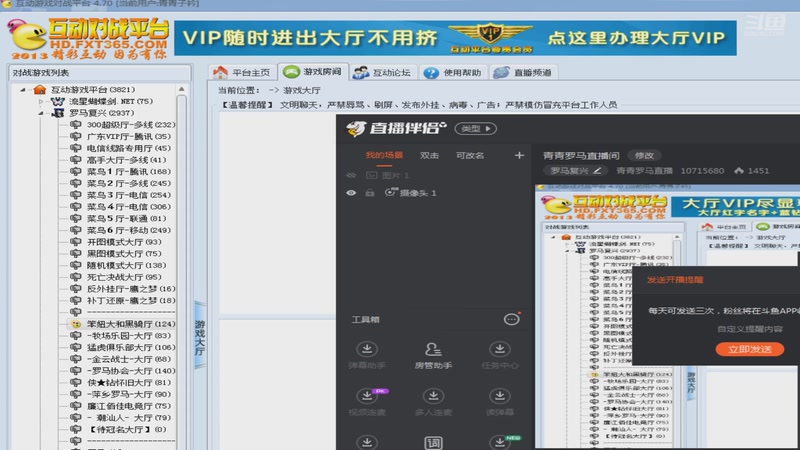Screen dimensions: 800x450
Task: Open the 直播频道 tab
Action: click(523, 72)
